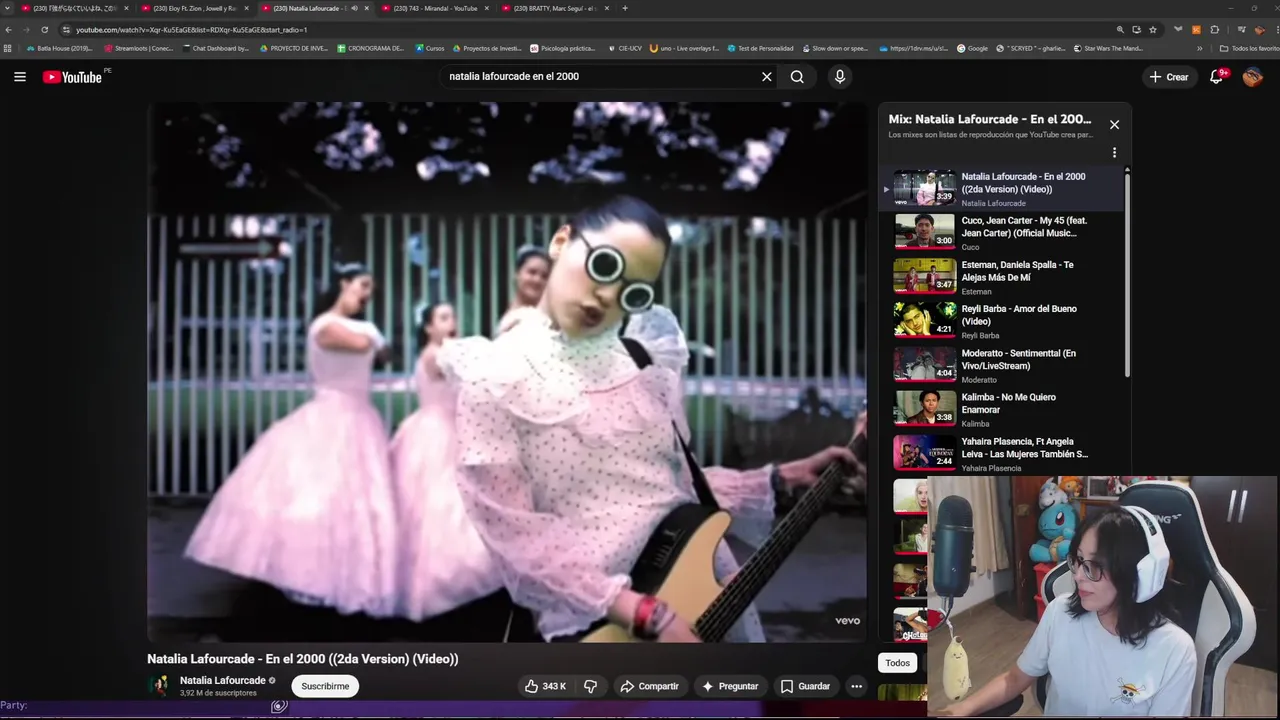Click the Compartir share button

pos(649,686)
